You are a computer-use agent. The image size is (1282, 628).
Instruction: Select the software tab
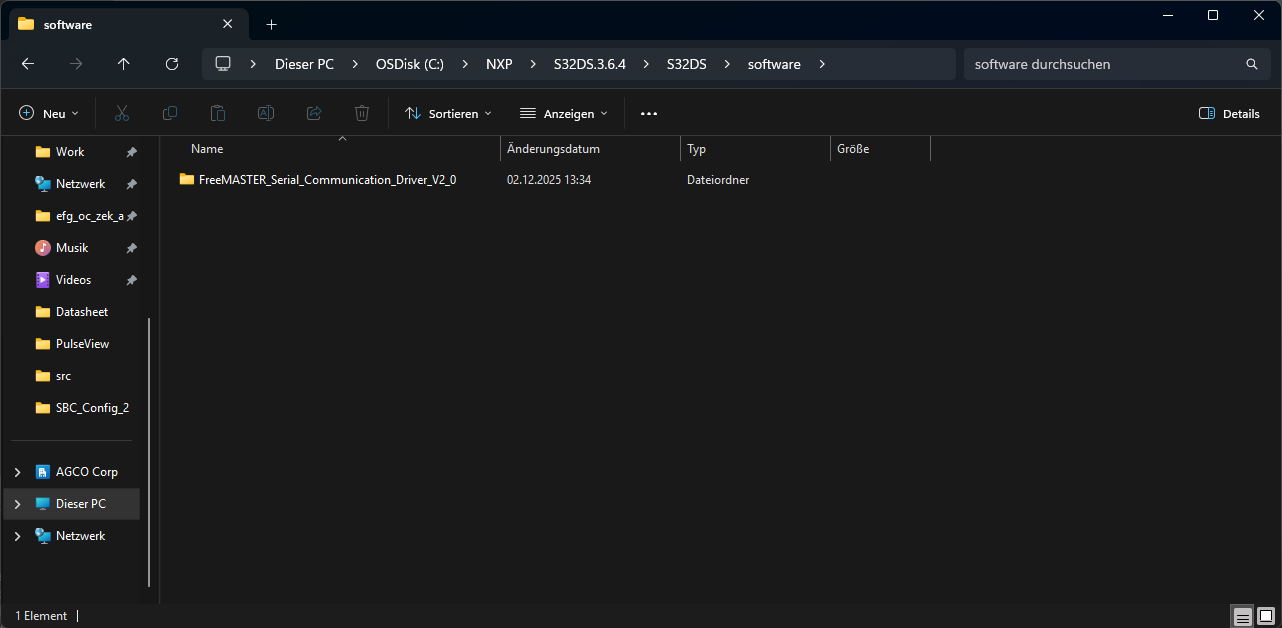click(x=128, y=24)
